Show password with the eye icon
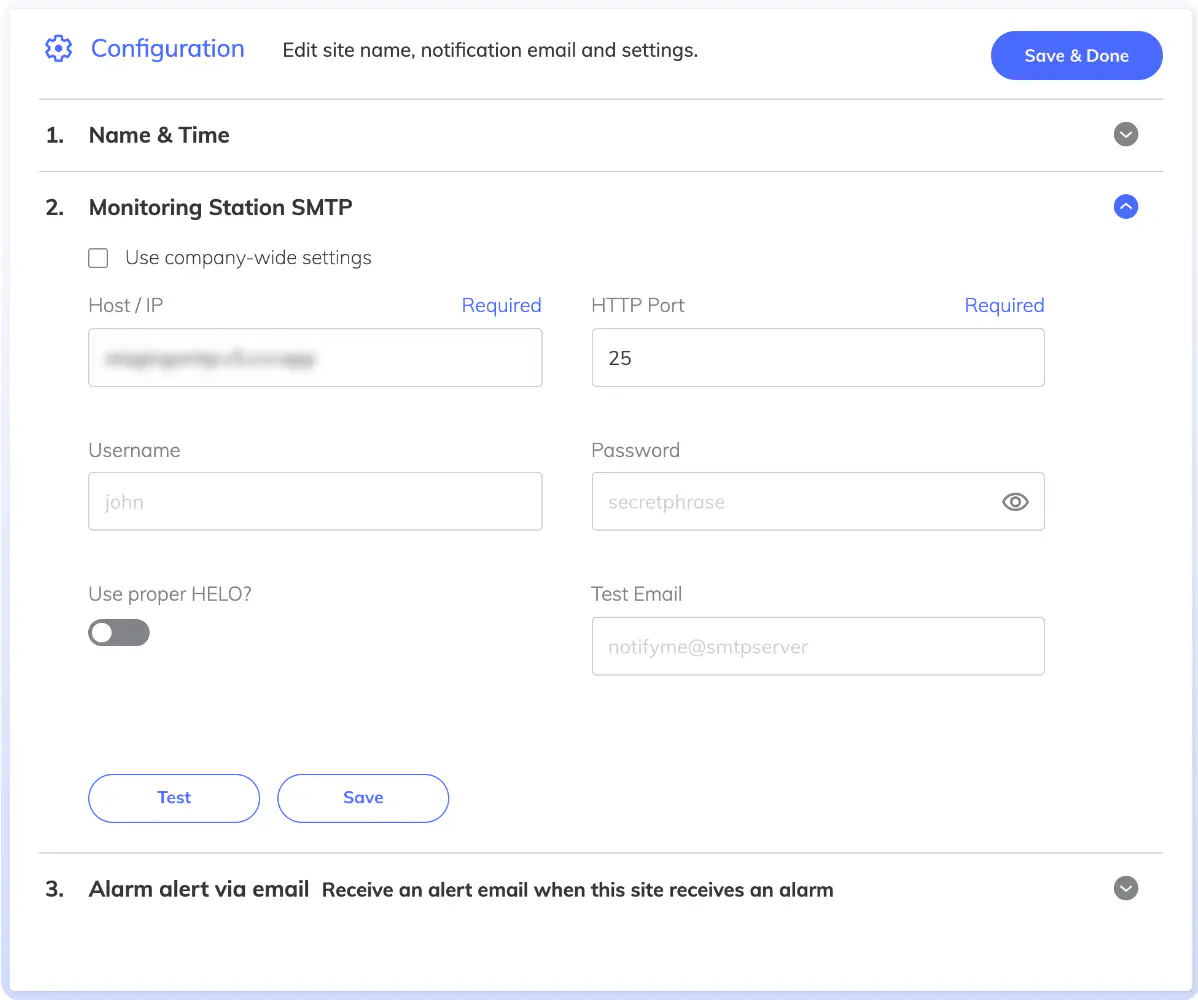The height and width of the screenshot is (1000, 1198). pos(1015,502)
